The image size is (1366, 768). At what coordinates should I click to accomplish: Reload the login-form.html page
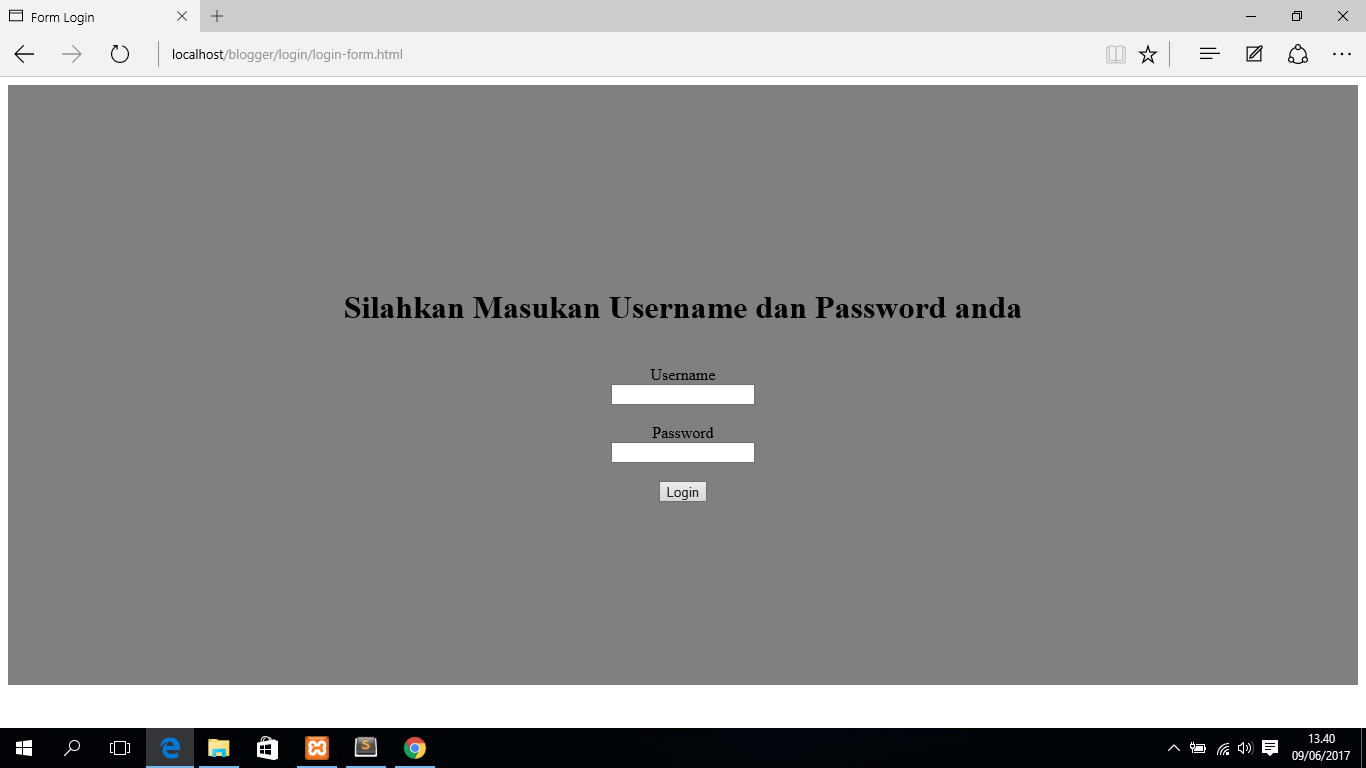click(120, 54)
